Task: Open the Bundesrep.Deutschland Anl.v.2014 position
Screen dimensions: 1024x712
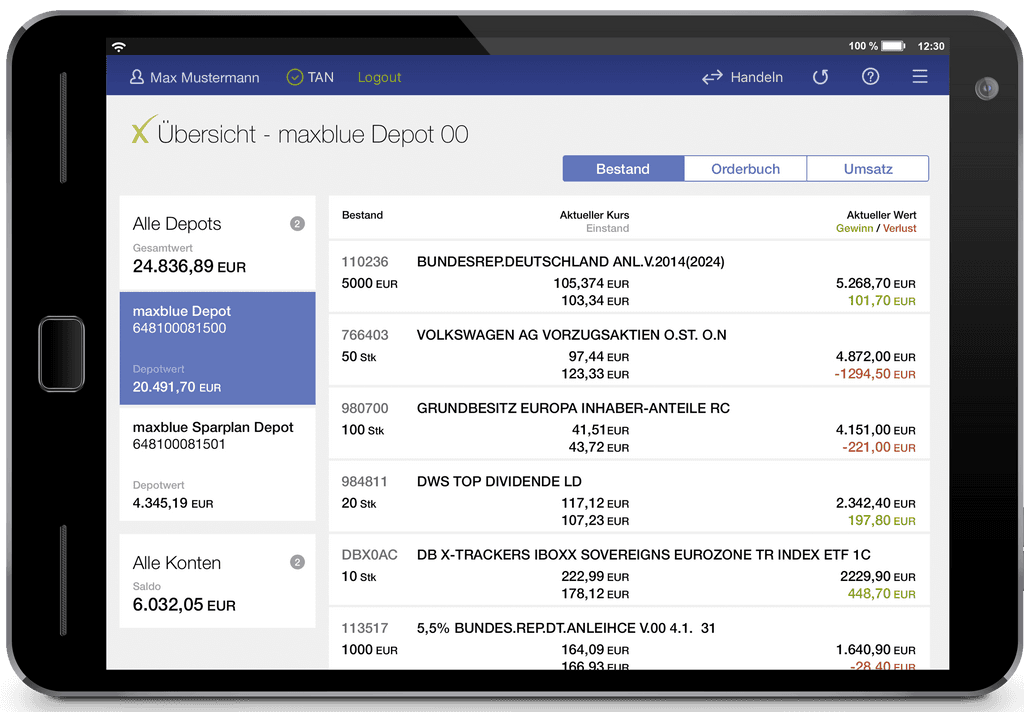Action: [629, 276]
